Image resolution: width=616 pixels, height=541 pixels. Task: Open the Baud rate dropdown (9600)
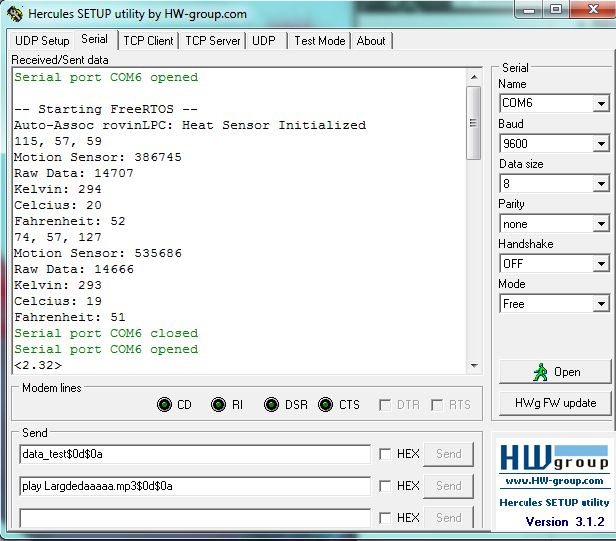pyautogui.click(x=601, y=144)
